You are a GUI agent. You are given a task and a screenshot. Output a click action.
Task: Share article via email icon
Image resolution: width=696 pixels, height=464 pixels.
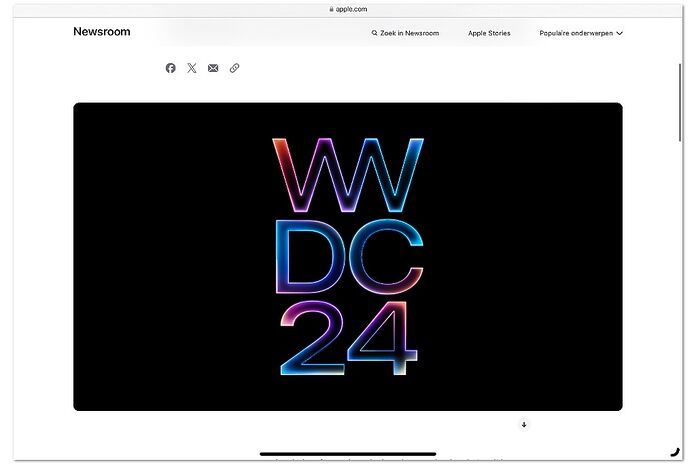click(x=213, y=68)
